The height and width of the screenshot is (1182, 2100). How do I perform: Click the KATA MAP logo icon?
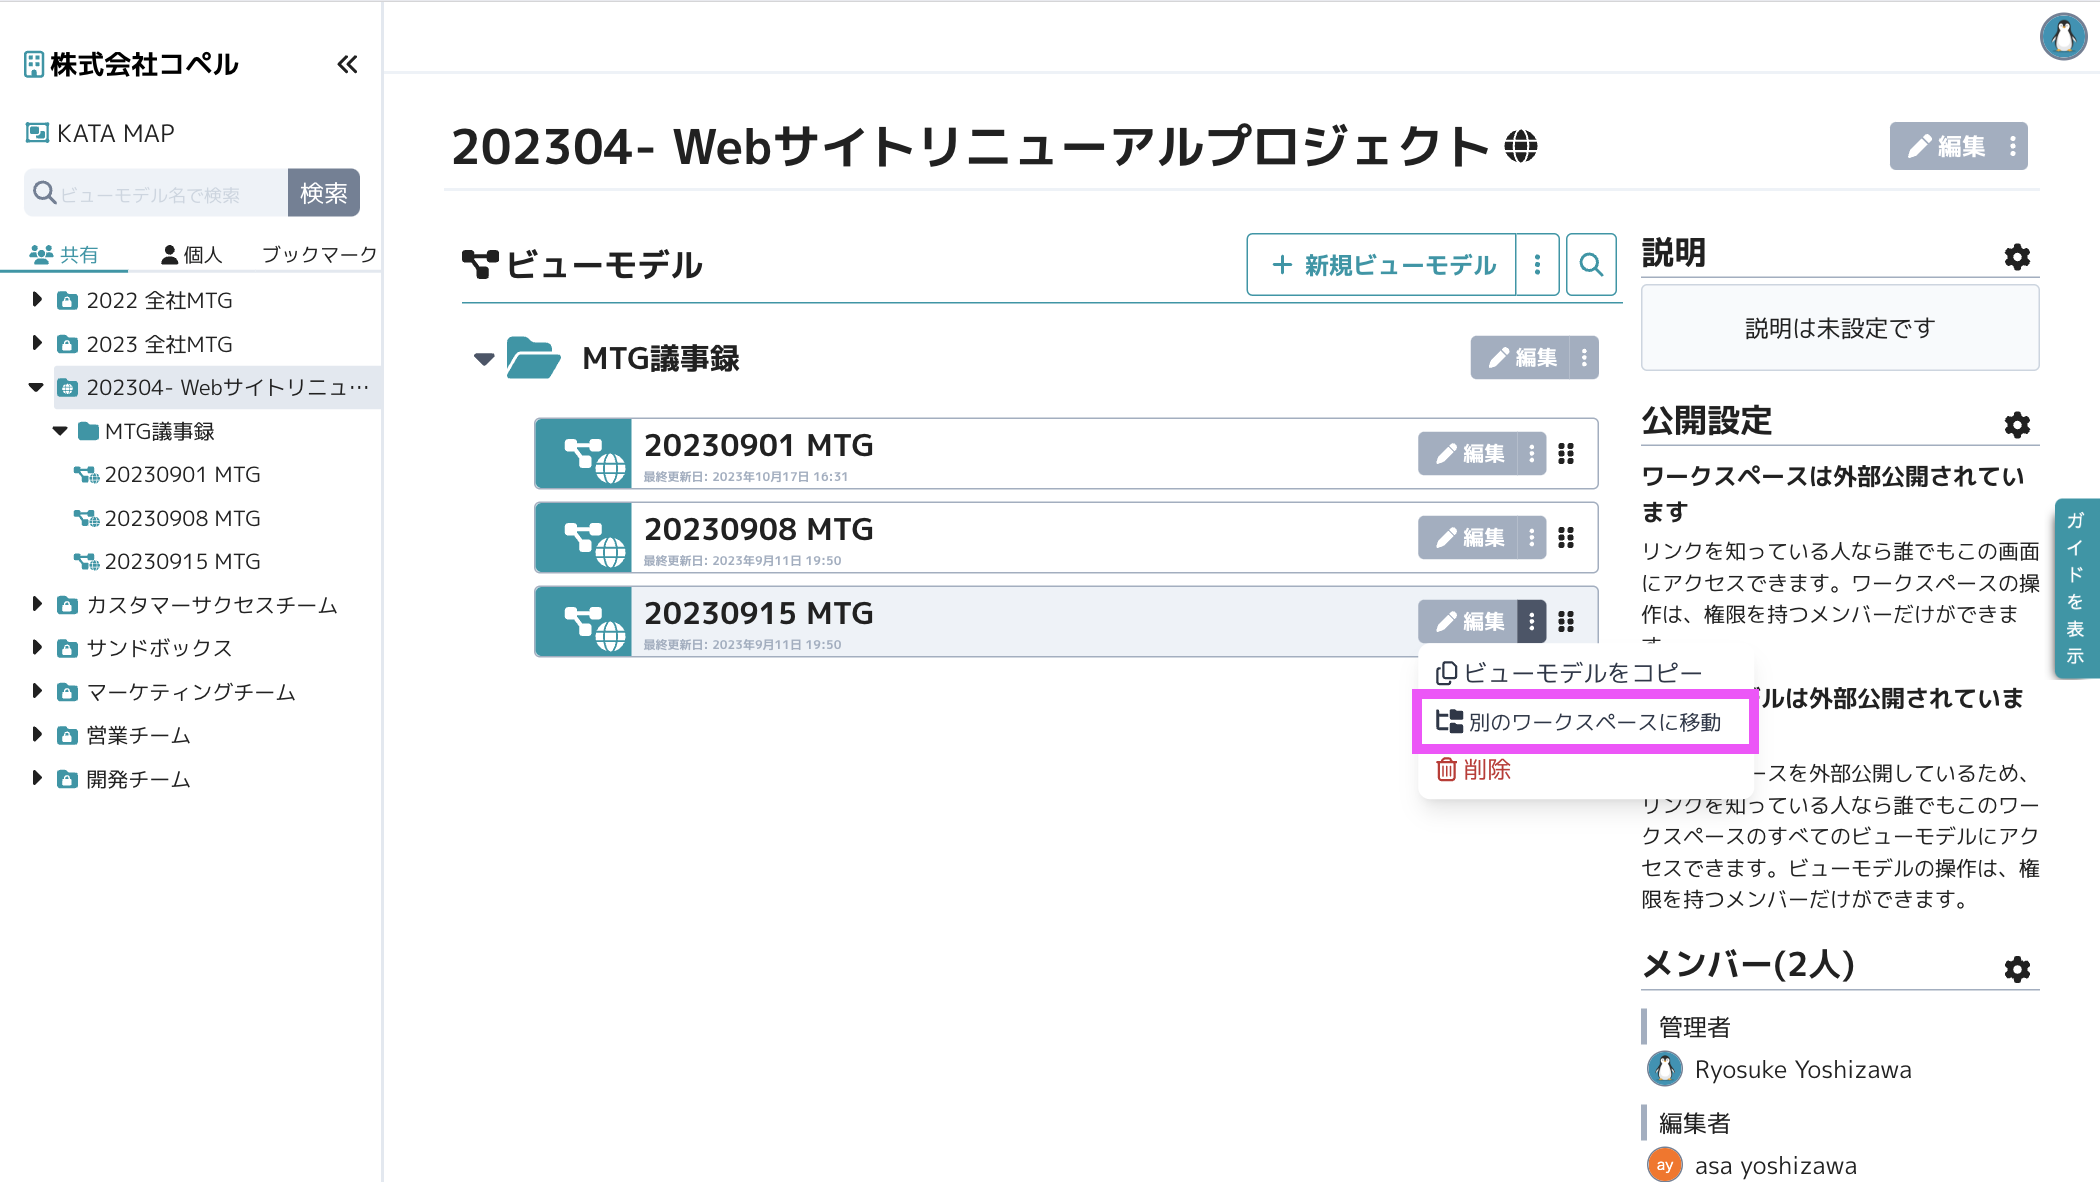pyautogui.click(x=37, y=133)
